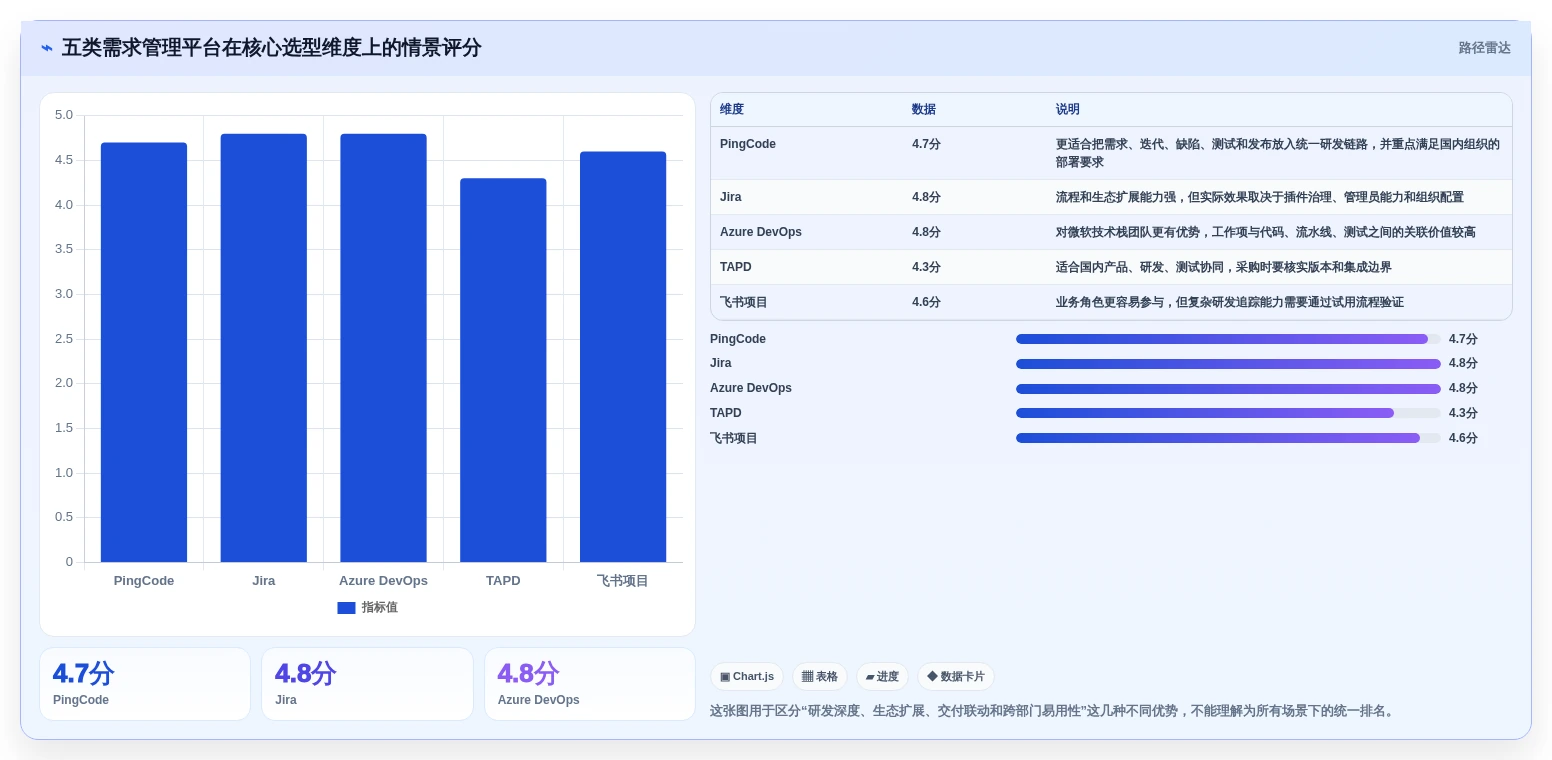Click the 指标值 legend label

pos(380,608)
